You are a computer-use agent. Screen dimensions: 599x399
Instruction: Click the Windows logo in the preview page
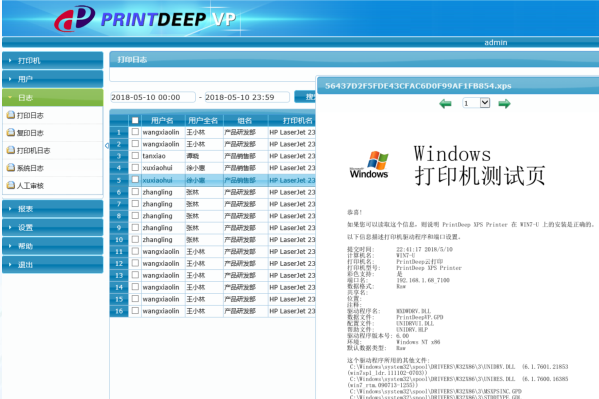[369, 165]
